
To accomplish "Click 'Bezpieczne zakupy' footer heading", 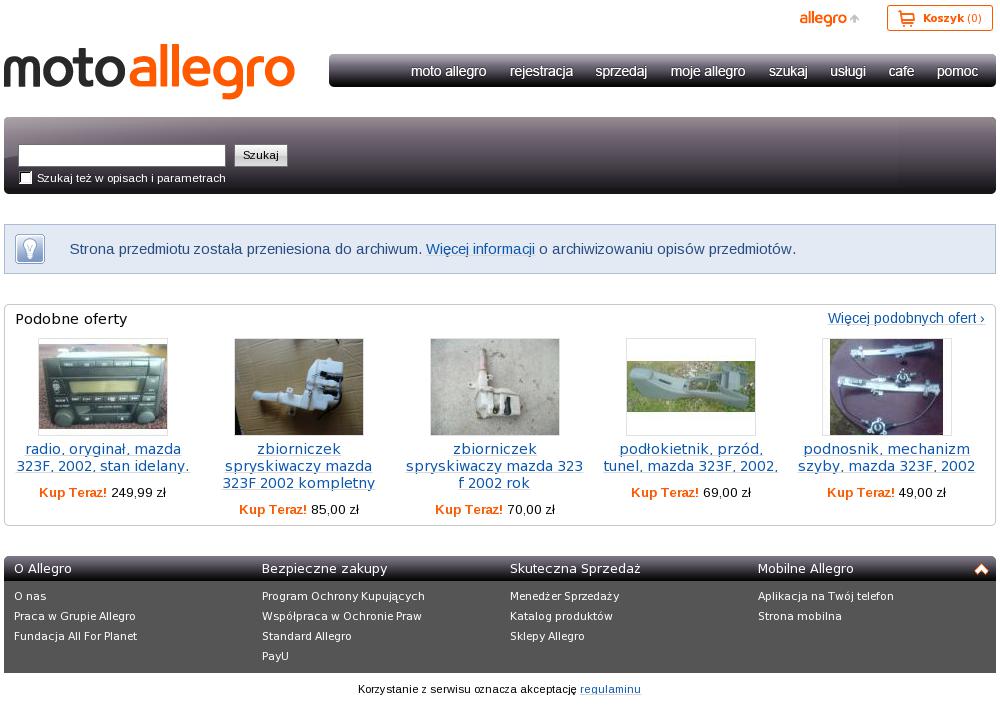I will coord(325,569).
